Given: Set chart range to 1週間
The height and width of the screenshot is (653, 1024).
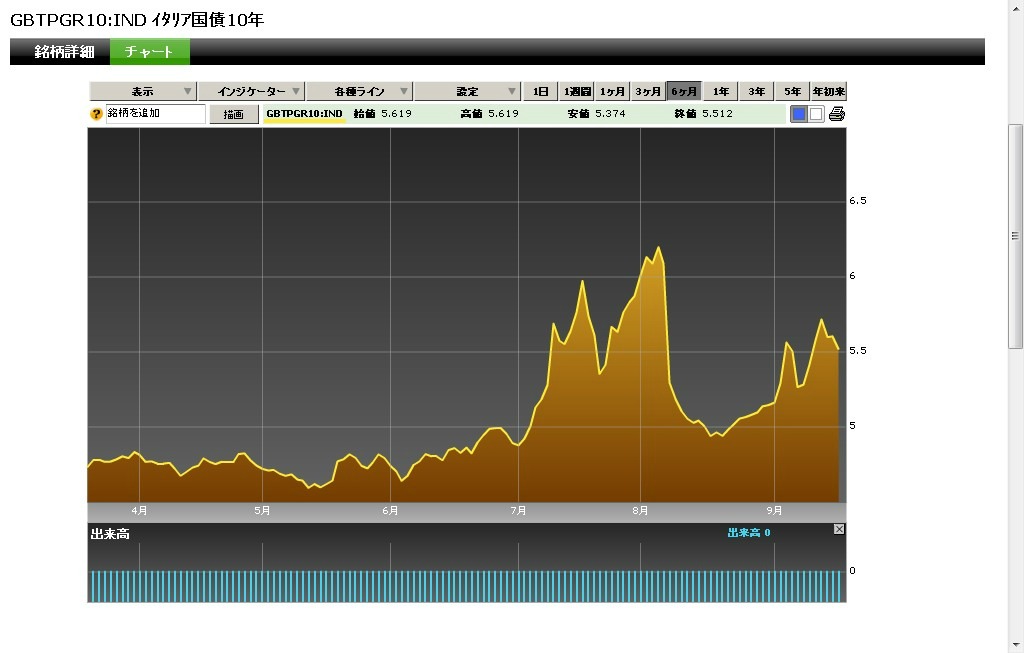Looking at the screenshot, I should [x=576, y=92].
